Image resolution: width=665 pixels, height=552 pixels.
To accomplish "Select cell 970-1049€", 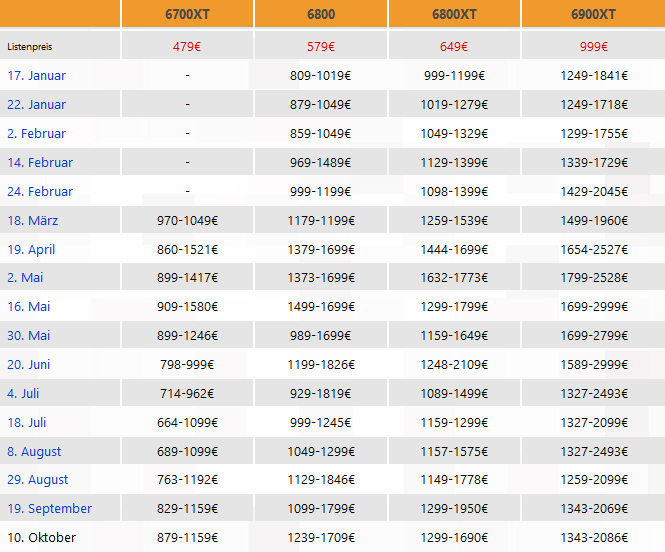I will click(x=187, y=220).
